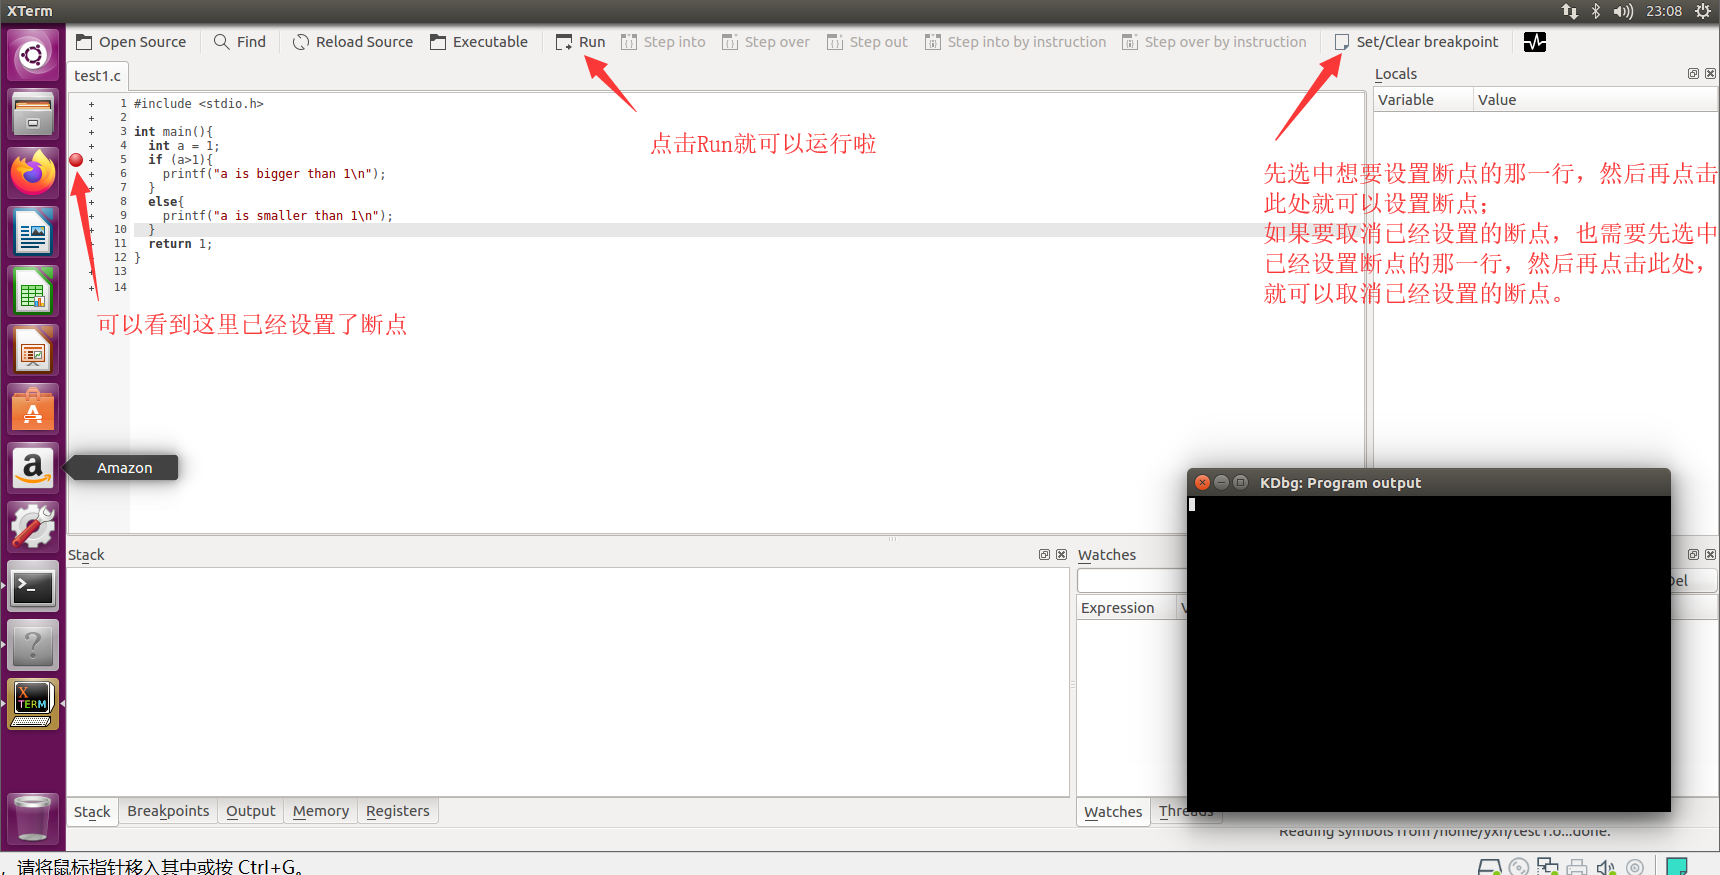Click the 'if (a>1){' code line
Screen dimensions: 1720x875
[180, 160]
